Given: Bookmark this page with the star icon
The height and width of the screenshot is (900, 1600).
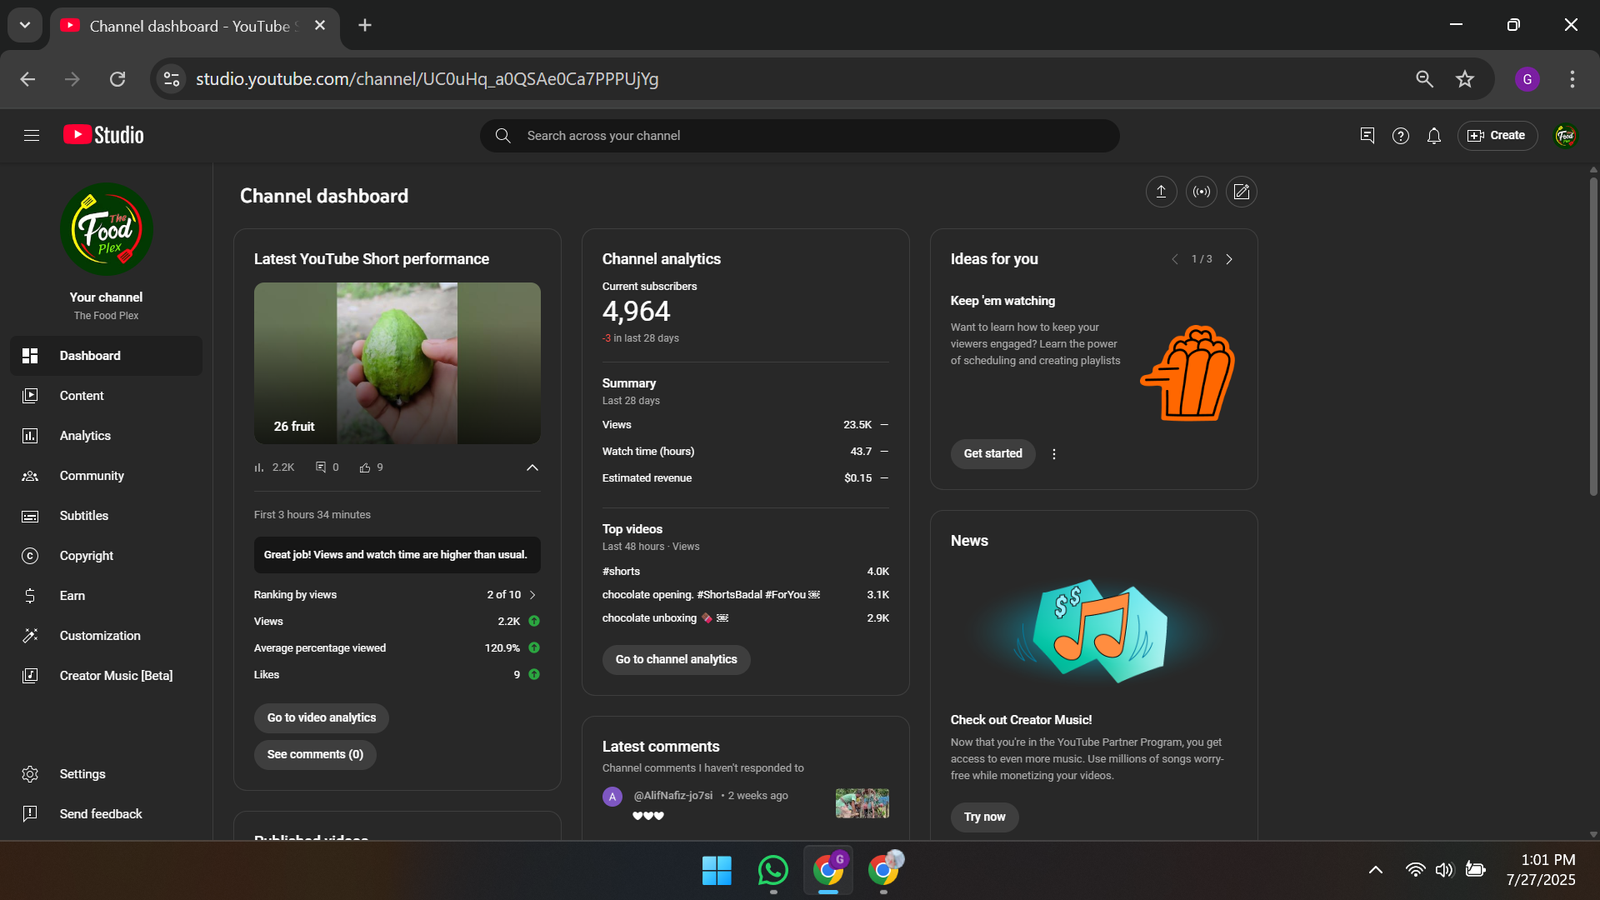Looking at the screenshot, I should [x=1465, y=79].
